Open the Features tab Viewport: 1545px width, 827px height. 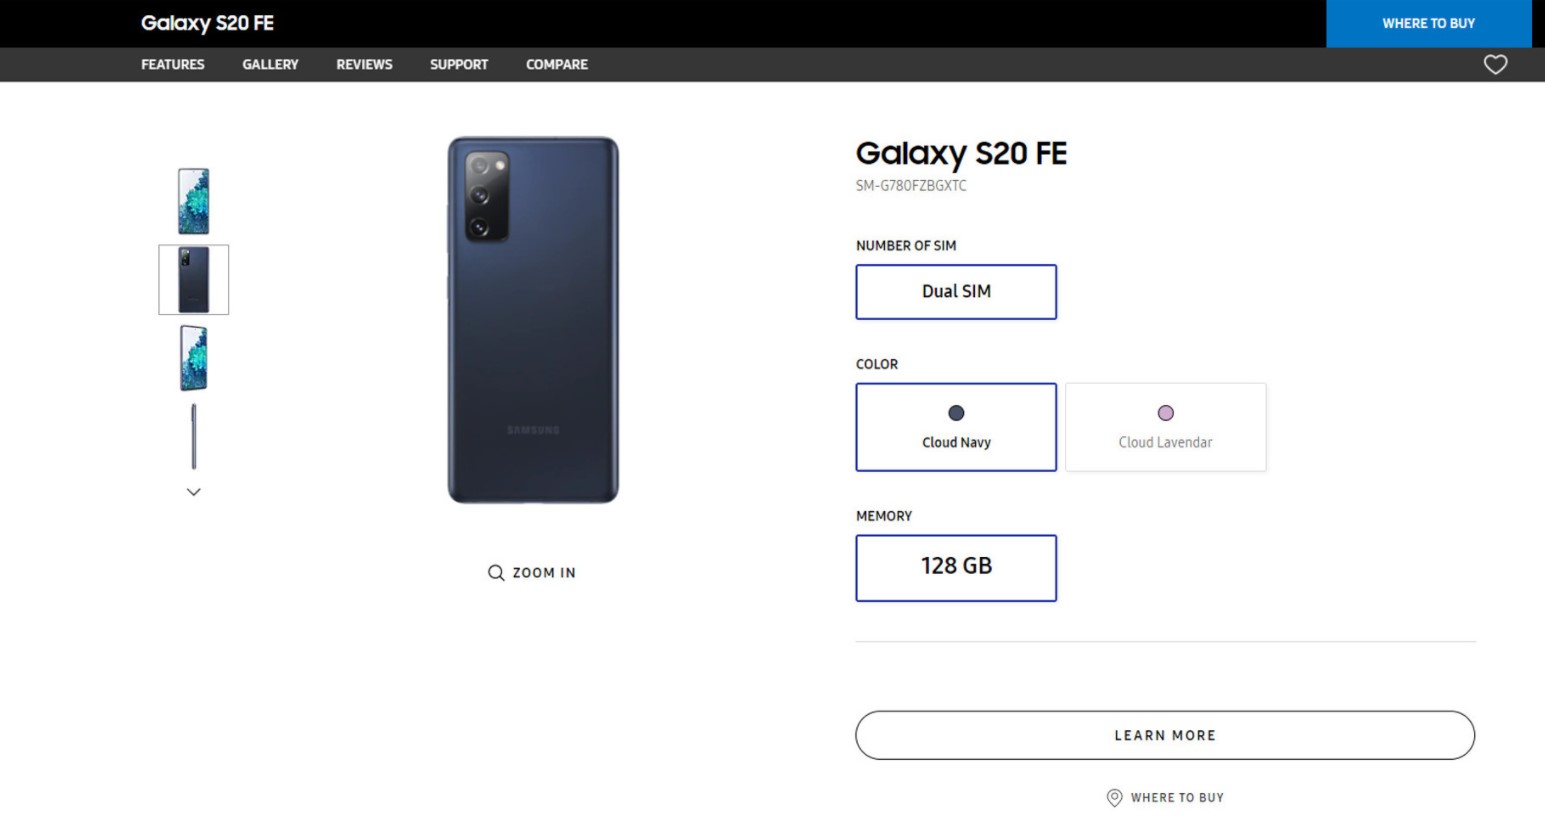coord(173,65)
